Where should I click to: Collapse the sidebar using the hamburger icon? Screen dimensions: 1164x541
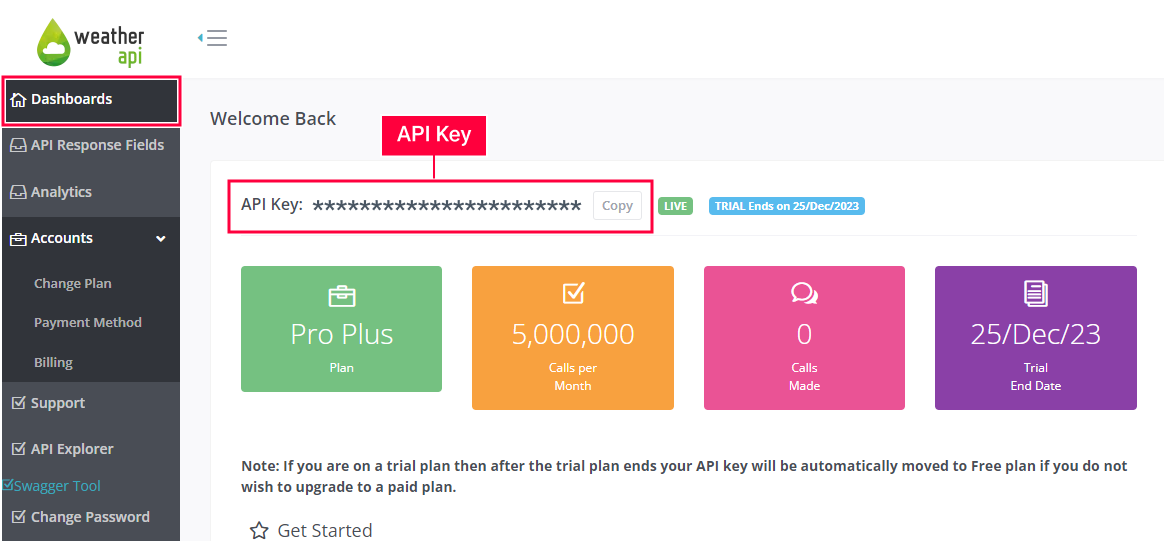213,38
